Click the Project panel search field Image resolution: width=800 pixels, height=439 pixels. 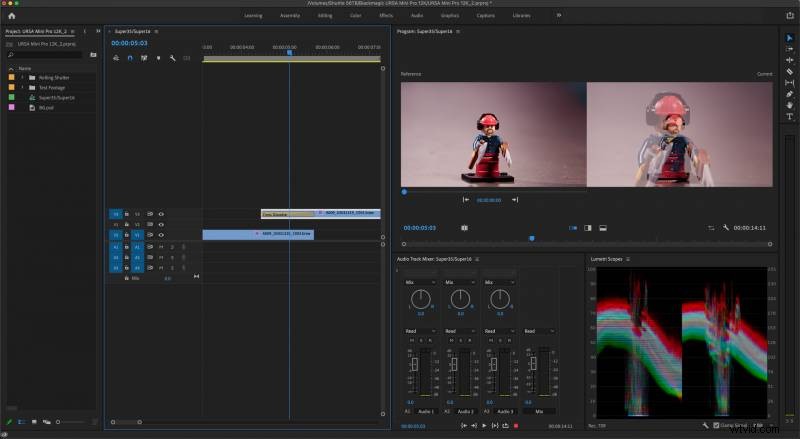(46, 55)
